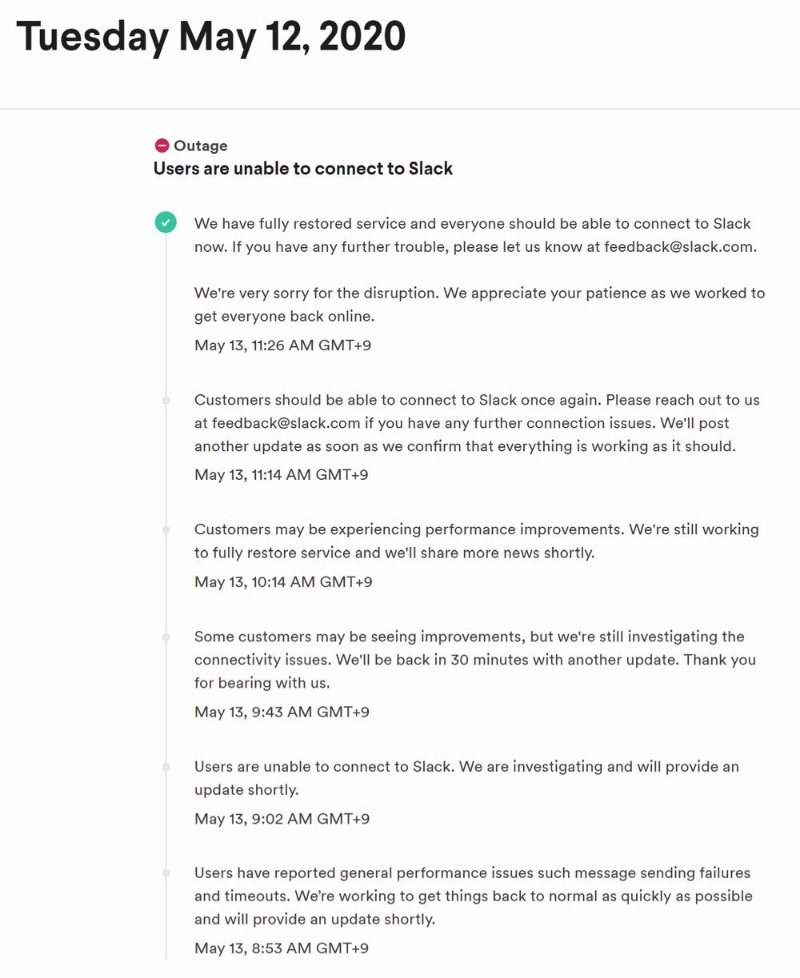Click the timeline dot beside the 9:02 AM update
This screenshot has height=978, width=800.
(166, 766)
